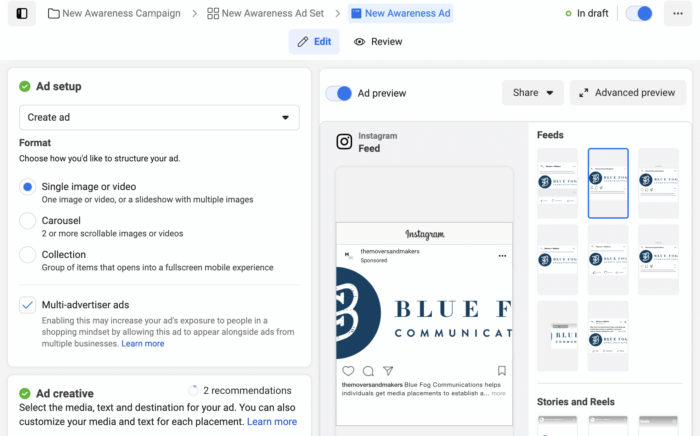The height and width of the screenshot is (436, 700).
Task: Open the three-dot more options menu in the header
Action: pos(678,13)
